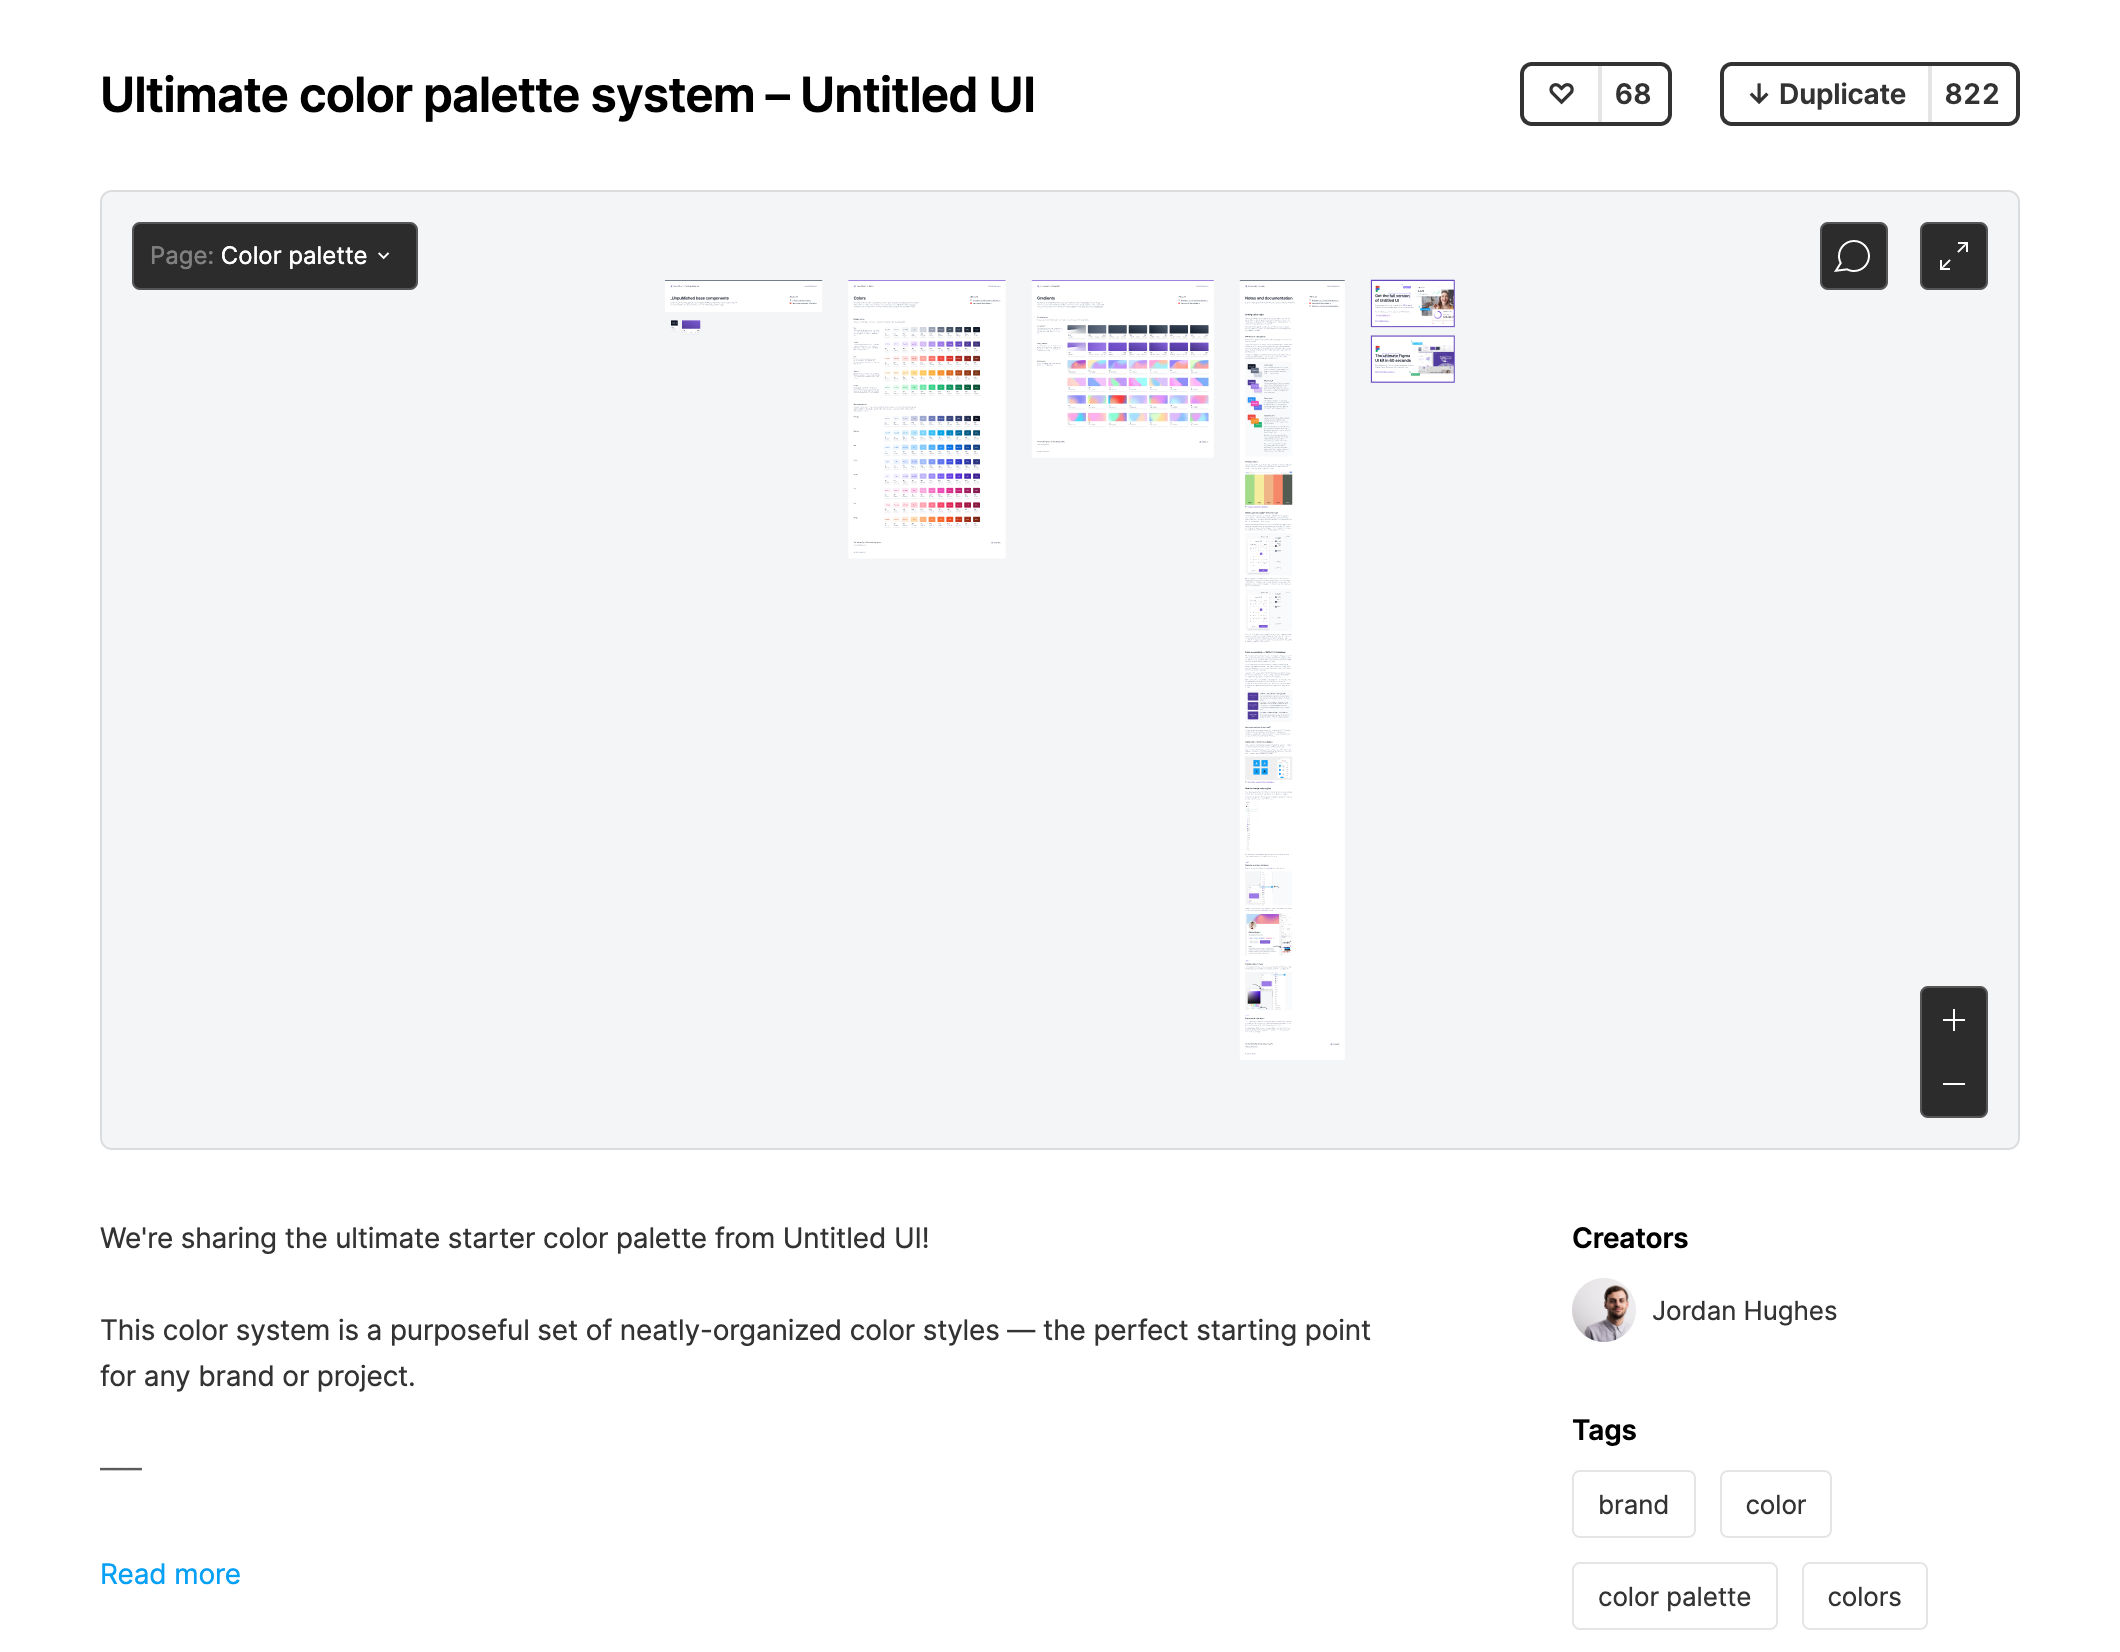Image resolution: width=2120 pixels, height=1652 pixels.
Task: Select the color palette tag
Action: click(1674, 1596)
